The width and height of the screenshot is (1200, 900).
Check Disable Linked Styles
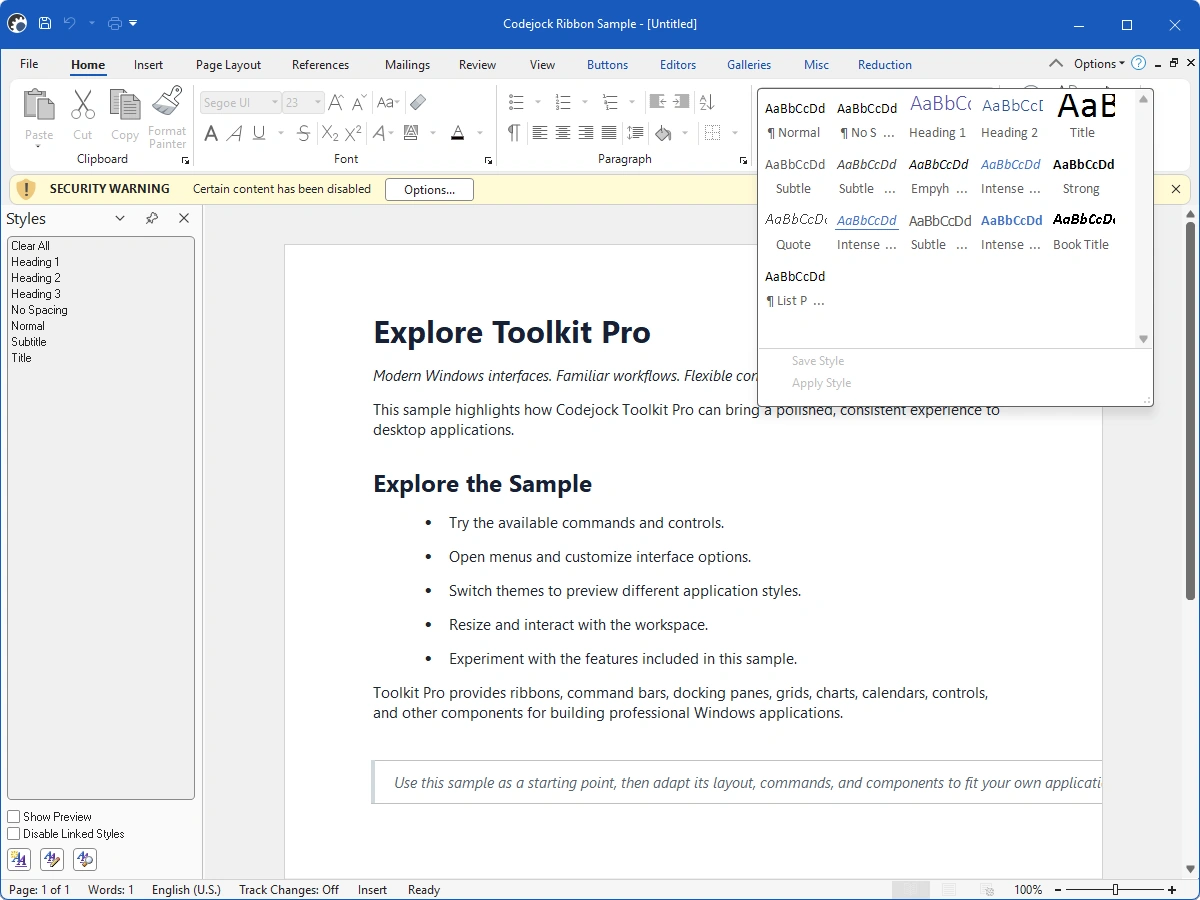14,834
